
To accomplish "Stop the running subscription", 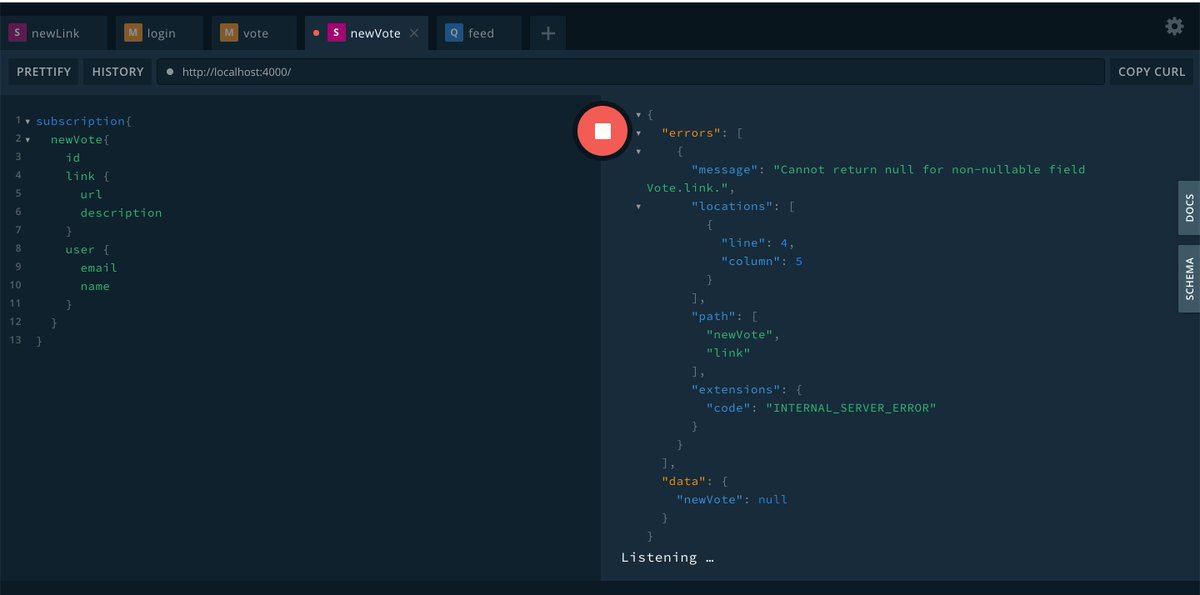I will (x=602, y=131).
